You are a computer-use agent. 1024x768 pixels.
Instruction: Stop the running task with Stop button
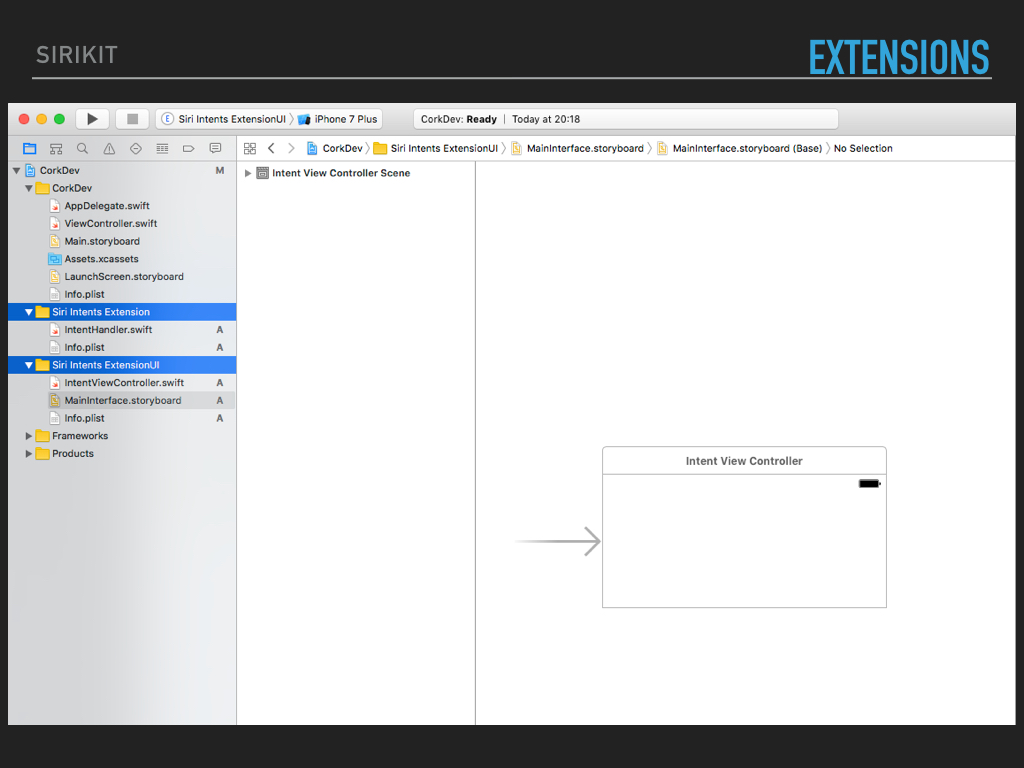click(132, 119)
